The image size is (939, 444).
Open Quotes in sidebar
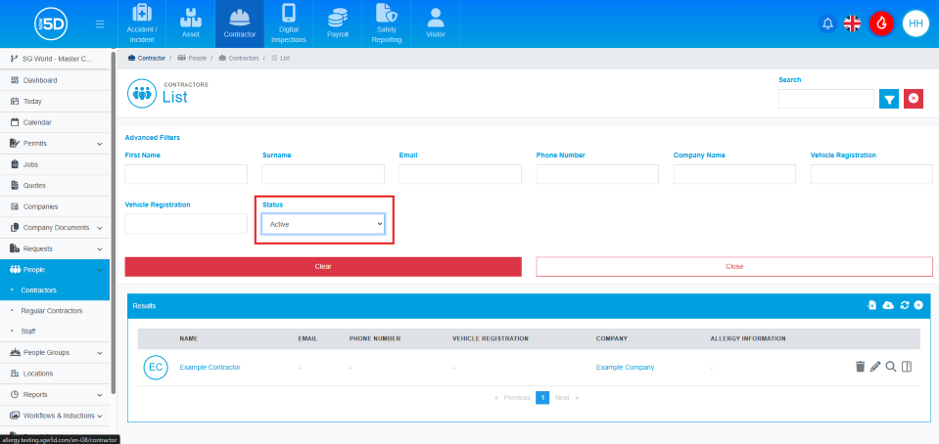pos(55,185)
